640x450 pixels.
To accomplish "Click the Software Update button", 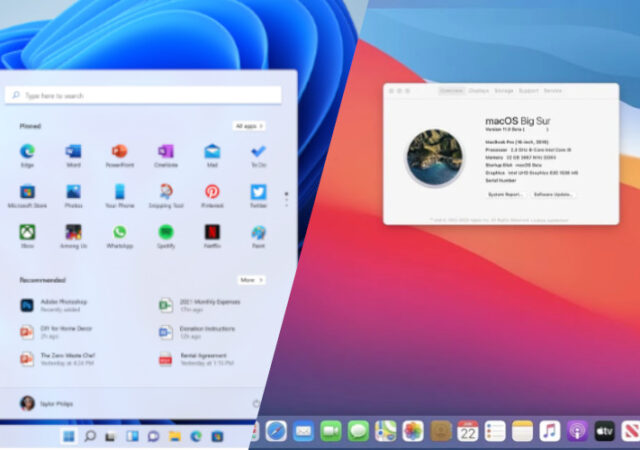I will 553,194.
